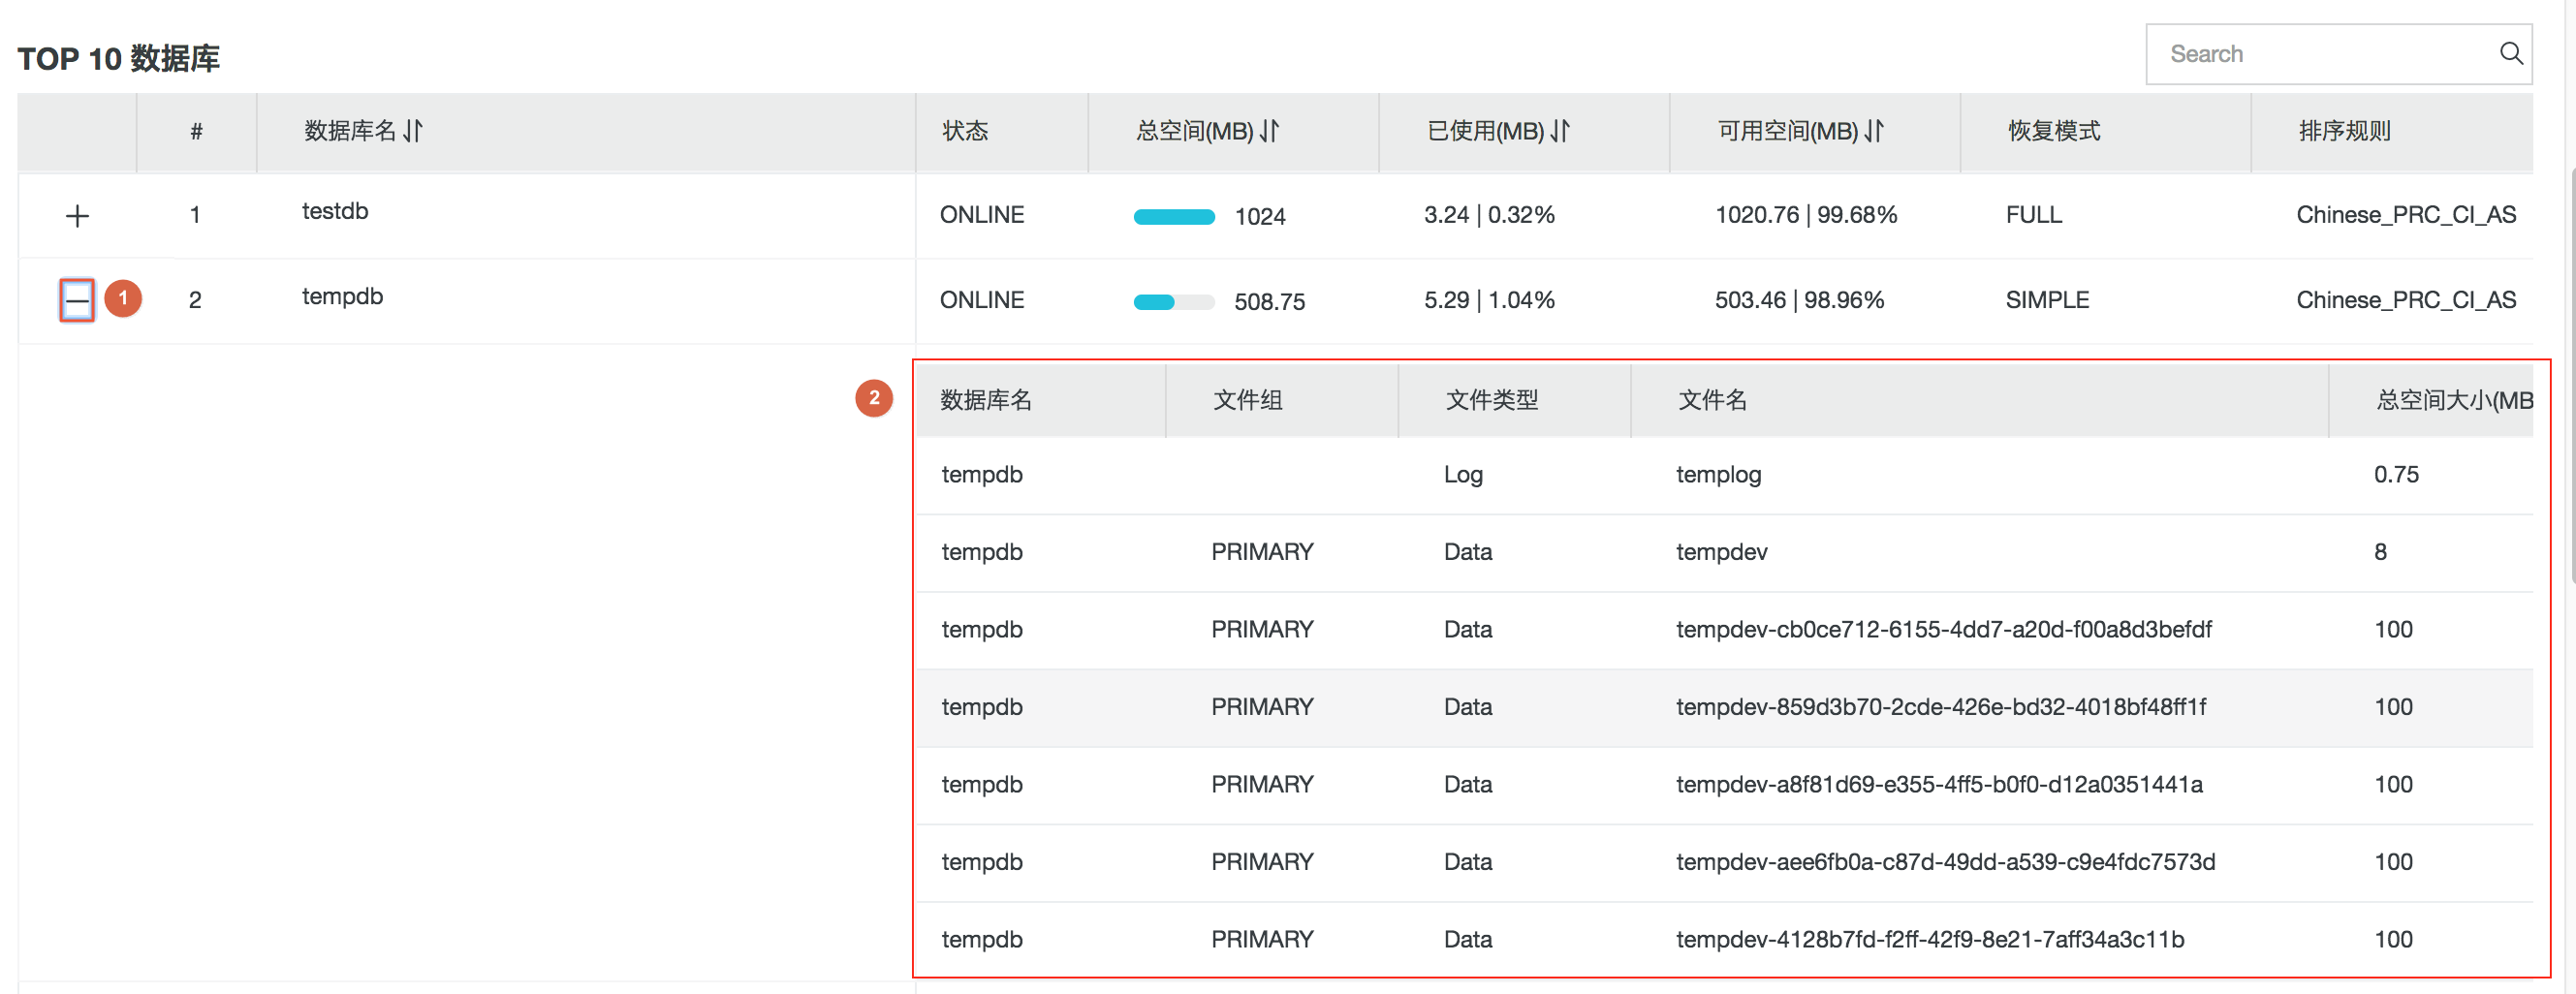Select file tempdev-859d3b70-2cde-426e-bd32-4018bf48ff1f
This screenshot has width=2576, height=994.
tap(1941, 707)
